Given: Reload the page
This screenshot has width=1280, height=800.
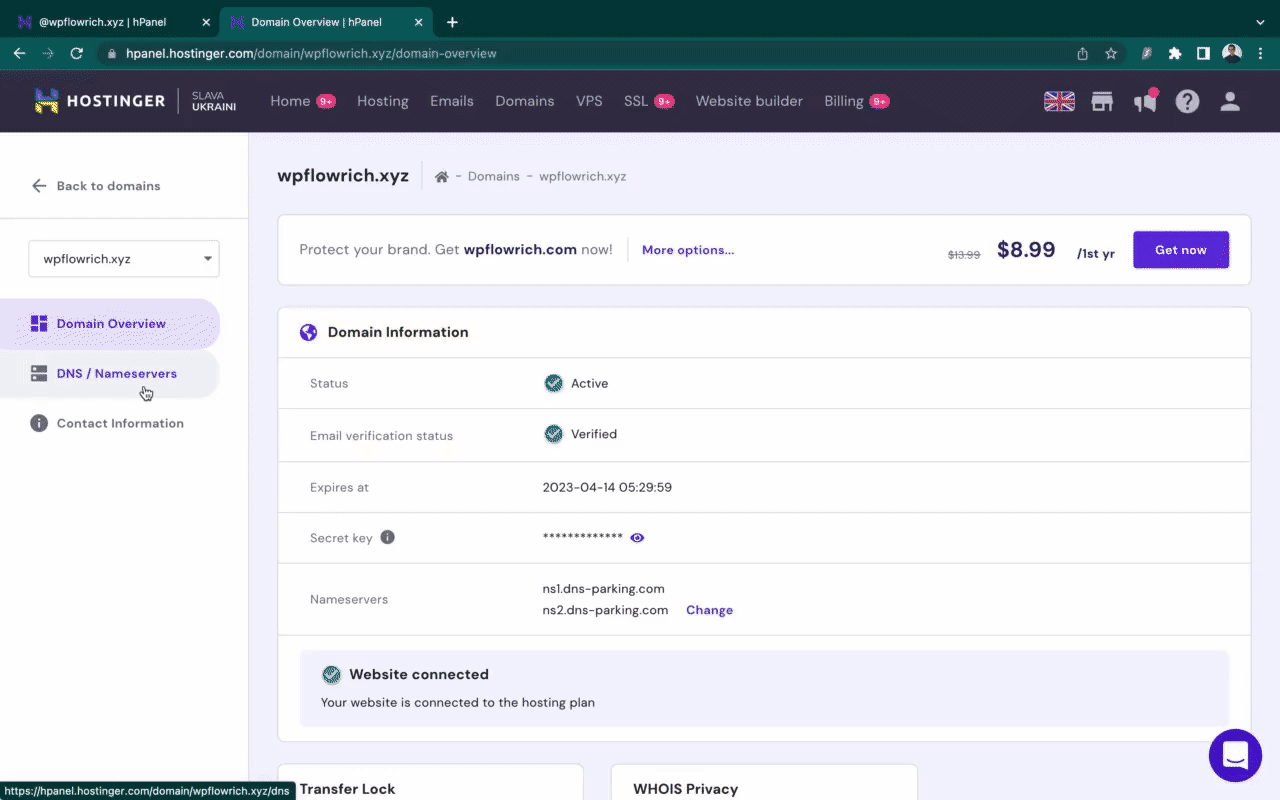Looking at the screenshot, I should [x=76, y=54].
